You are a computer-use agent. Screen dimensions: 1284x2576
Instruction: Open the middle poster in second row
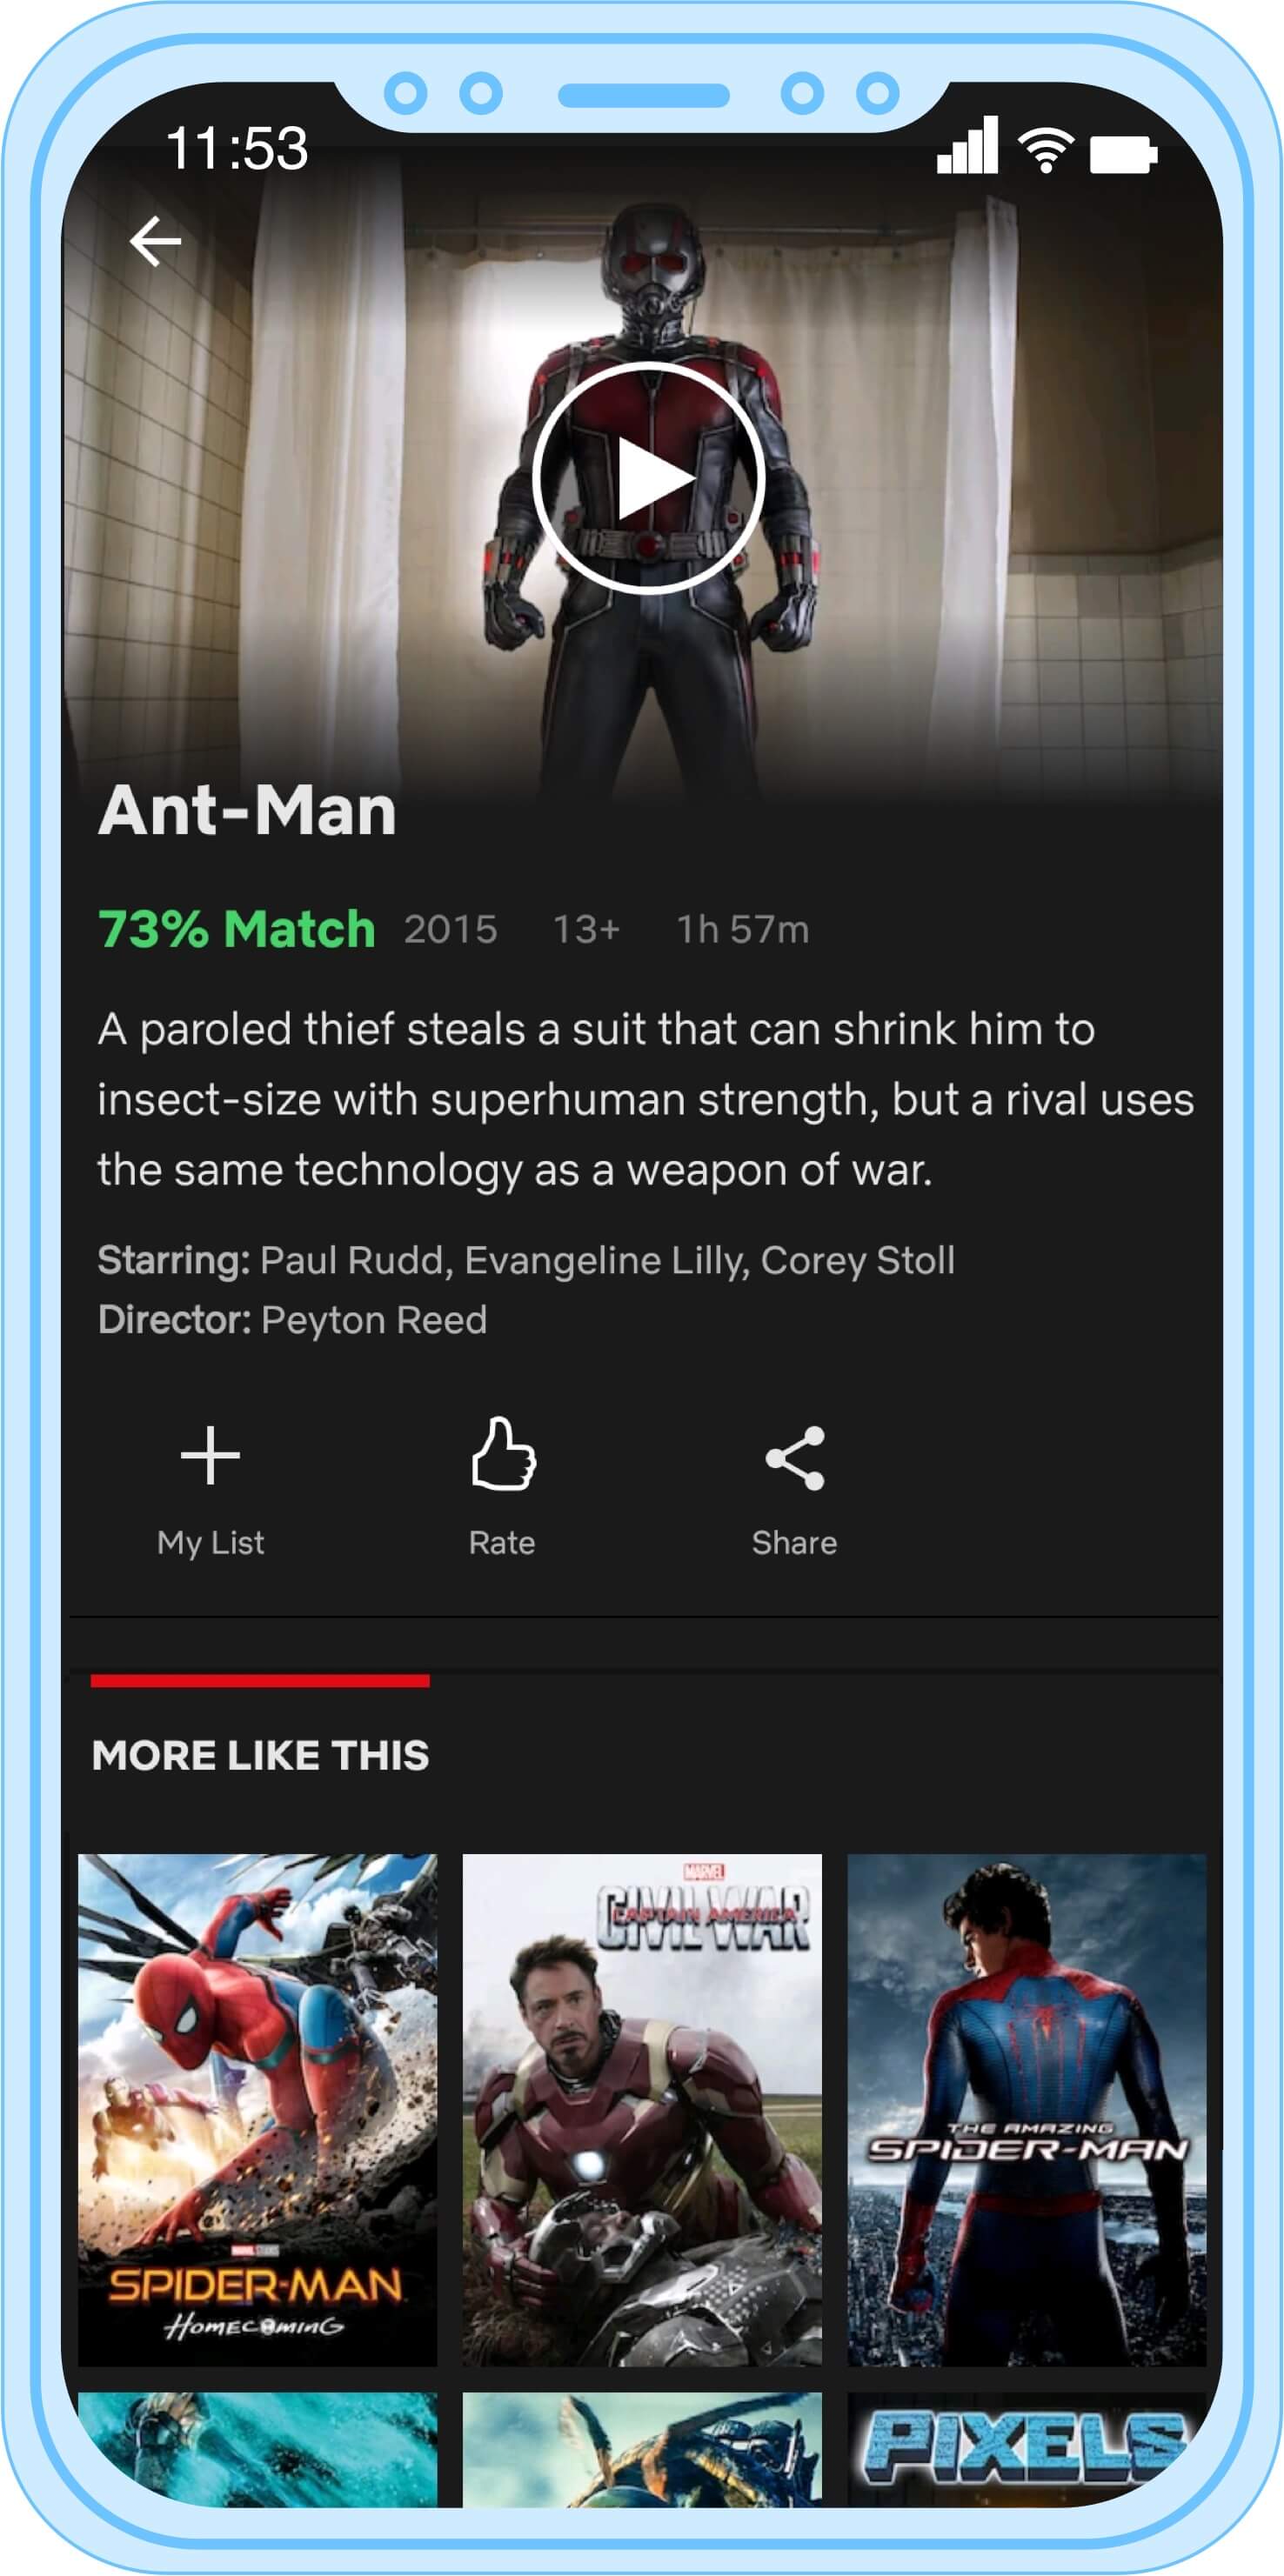point(642,2449)
